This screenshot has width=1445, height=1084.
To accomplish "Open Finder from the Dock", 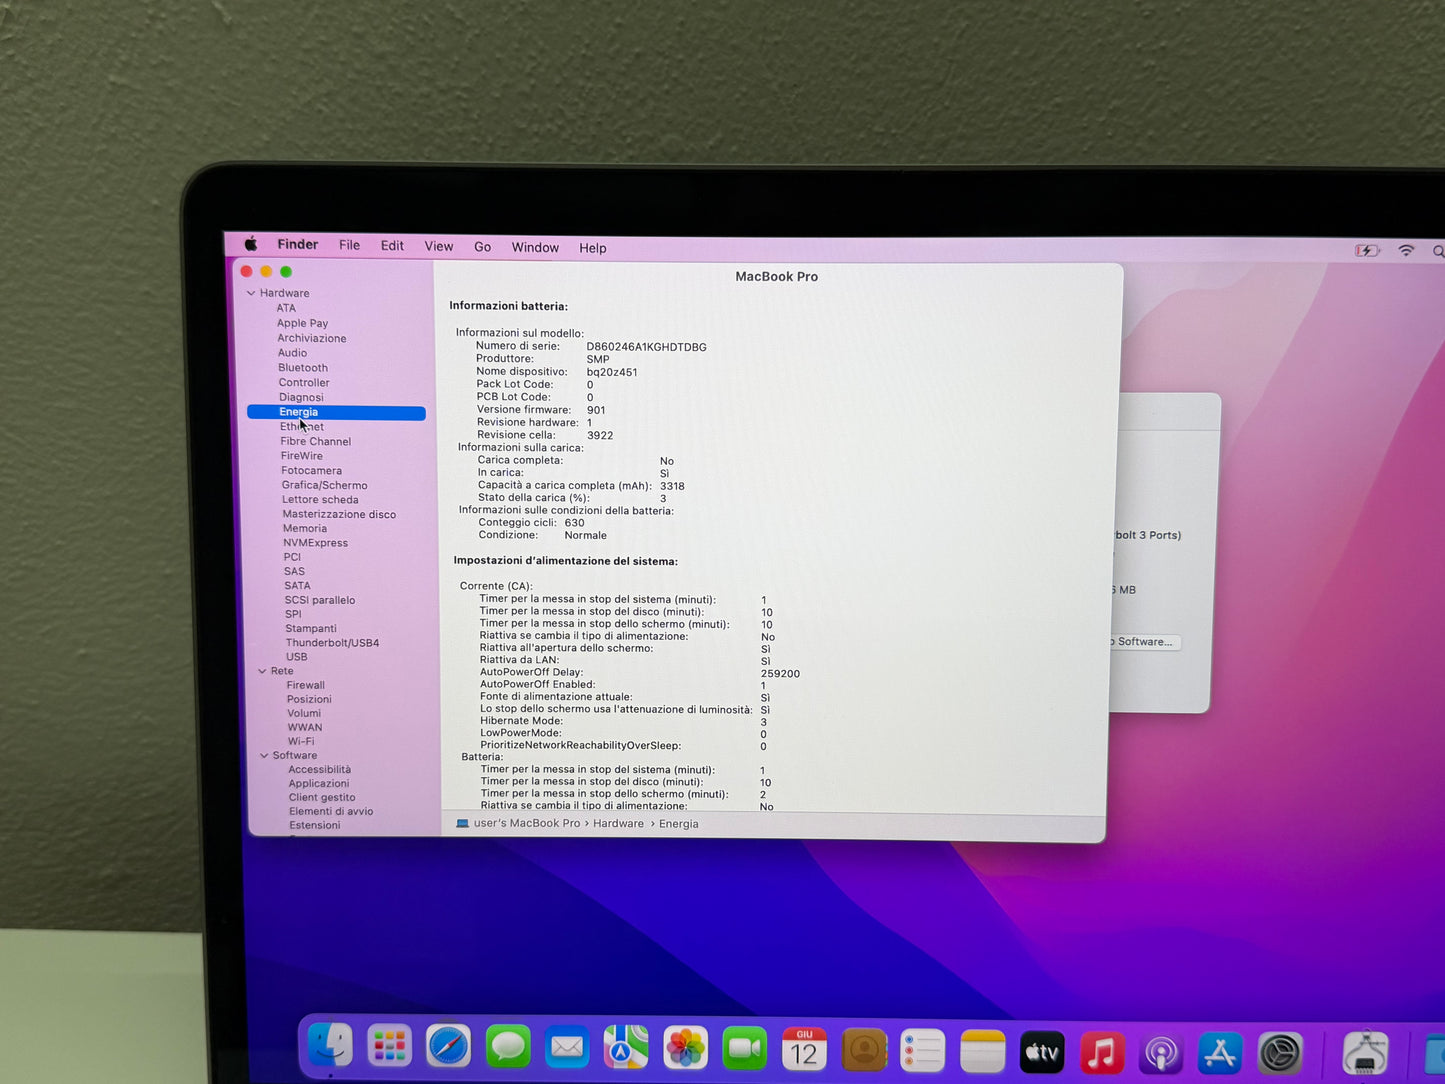I will click(330, 1047).
